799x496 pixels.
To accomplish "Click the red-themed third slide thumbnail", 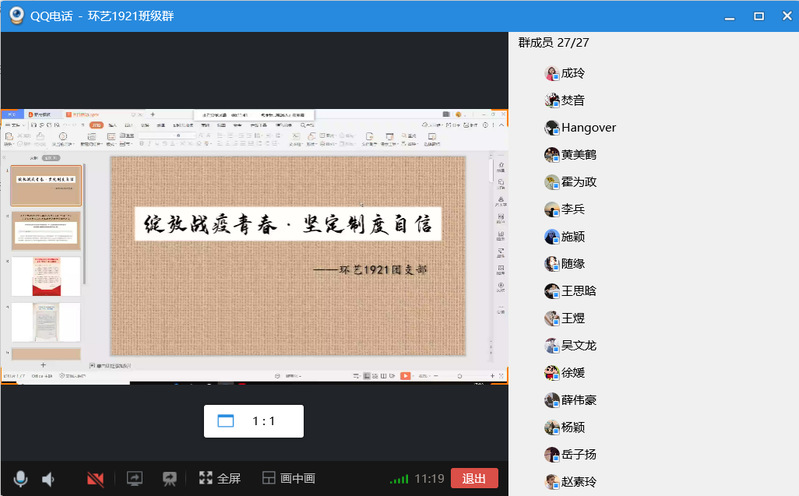I will point(46,276).
